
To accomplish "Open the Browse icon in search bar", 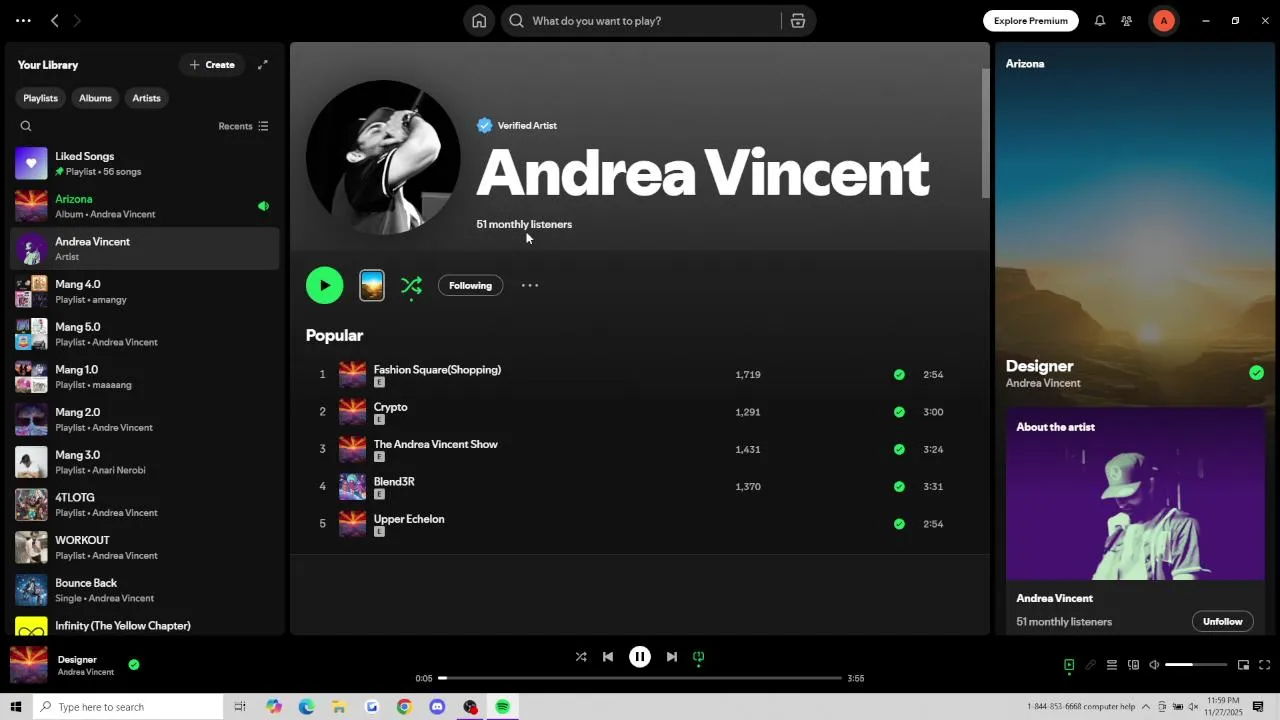I will [x=798, y=21].
